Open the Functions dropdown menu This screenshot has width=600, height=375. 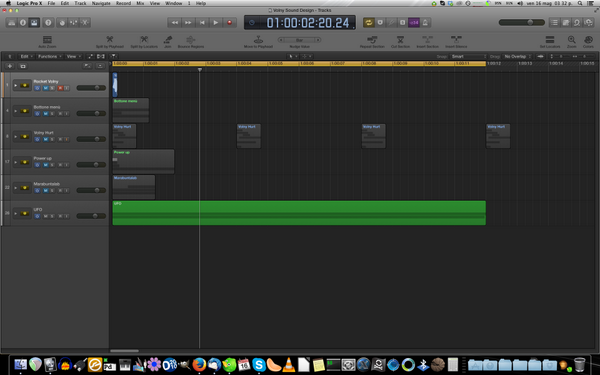coord(49,56)
